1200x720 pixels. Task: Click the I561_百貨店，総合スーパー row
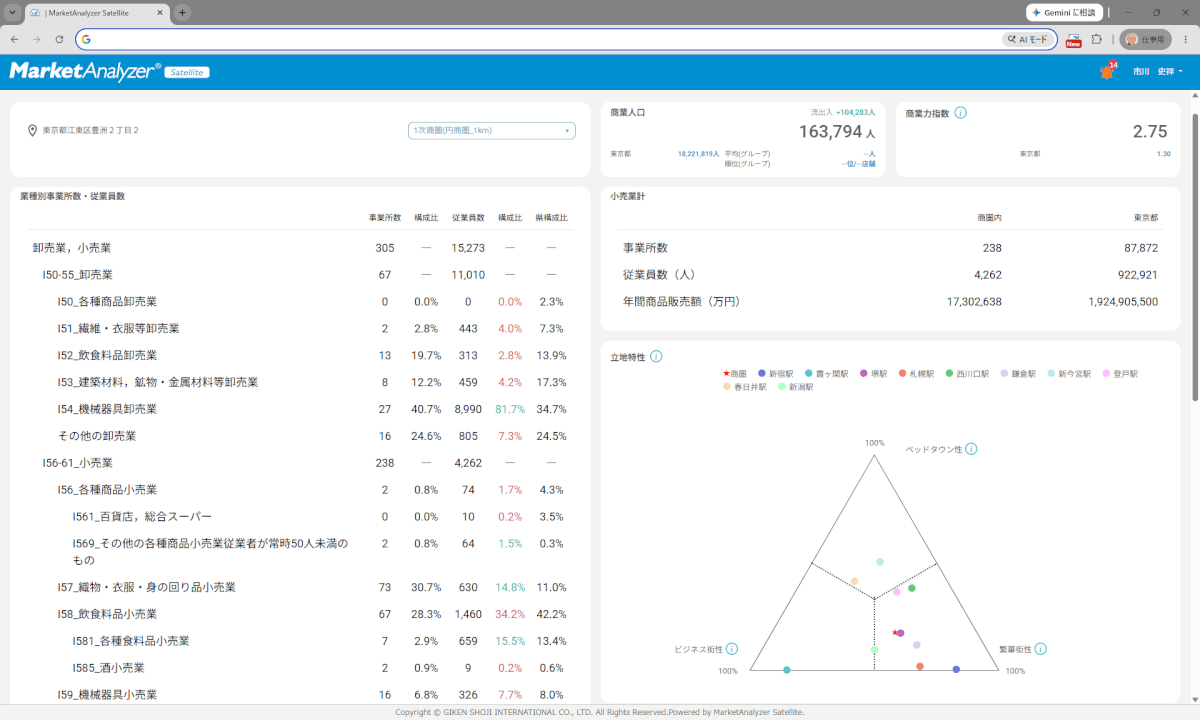click(x=299, y=517)
